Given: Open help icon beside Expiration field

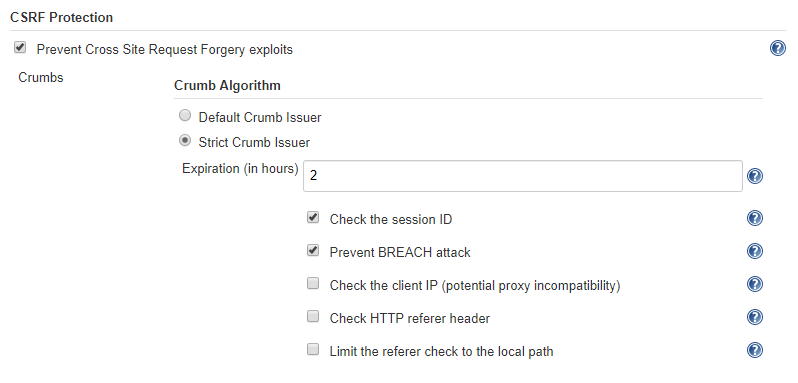Looking at the screenshot, I should [x=755, y=176].
